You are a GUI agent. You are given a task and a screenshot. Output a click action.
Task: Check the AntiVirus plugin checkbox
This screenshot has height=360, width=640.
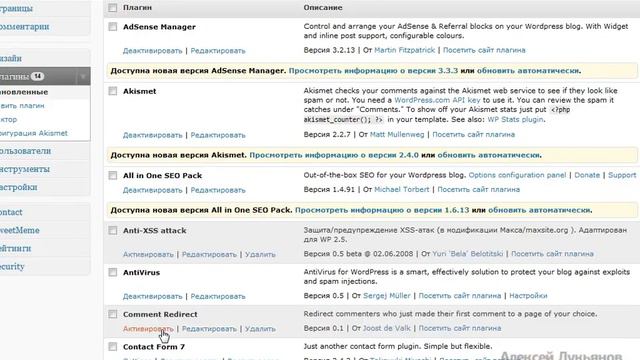[113, 272]
